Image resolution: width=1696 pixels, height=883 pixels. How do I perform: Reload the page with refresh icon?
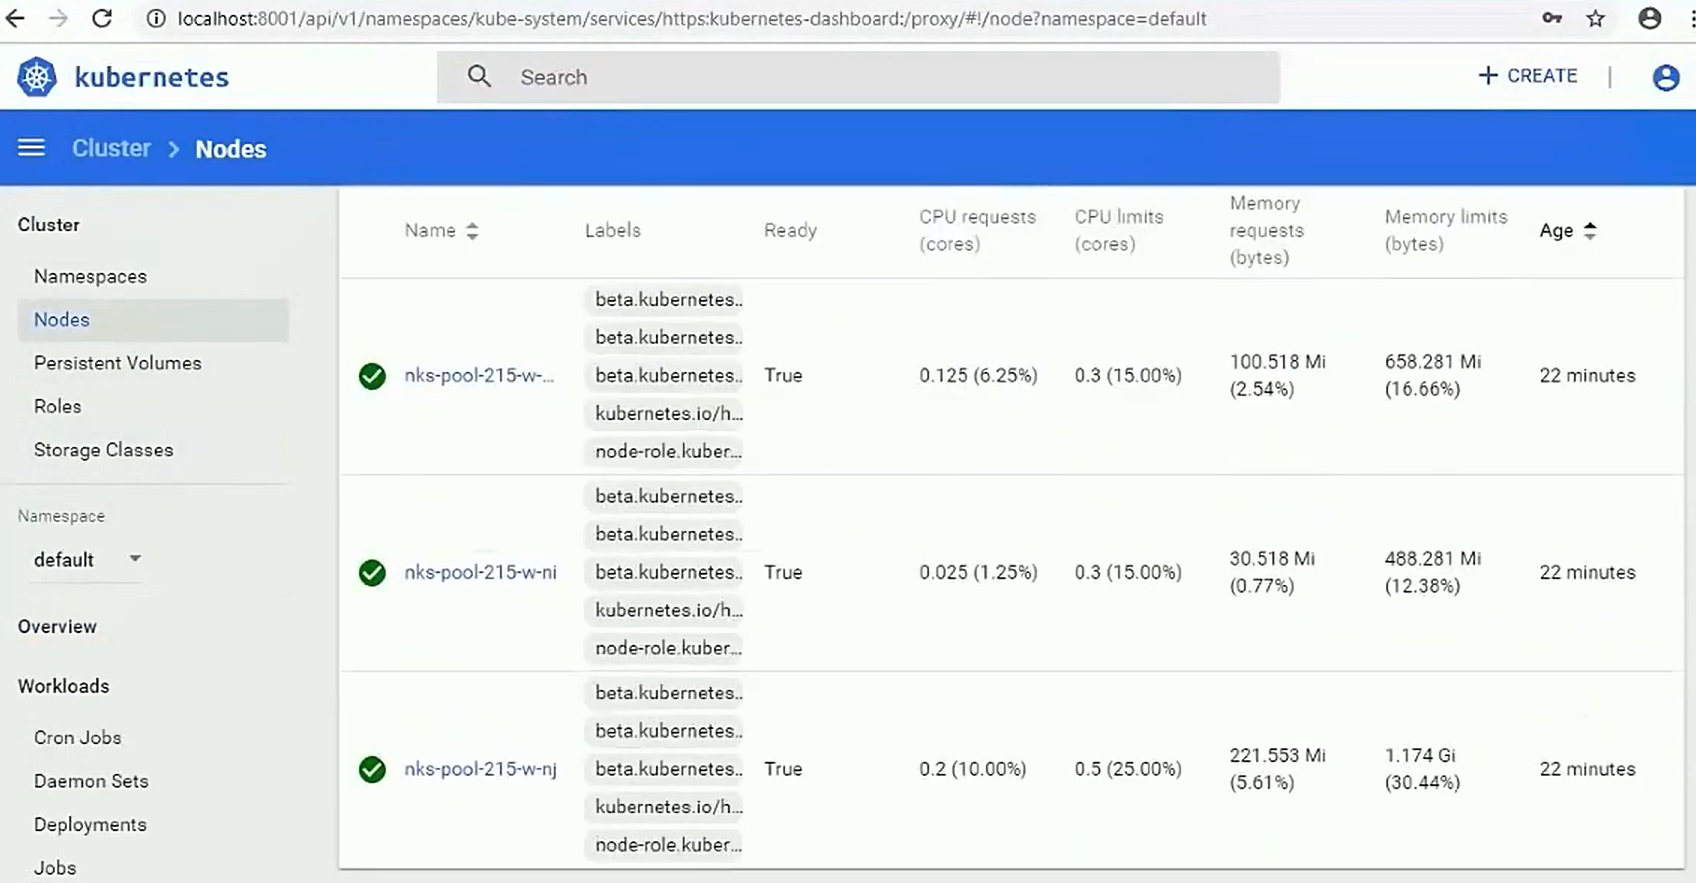click(x=102, y=18)
